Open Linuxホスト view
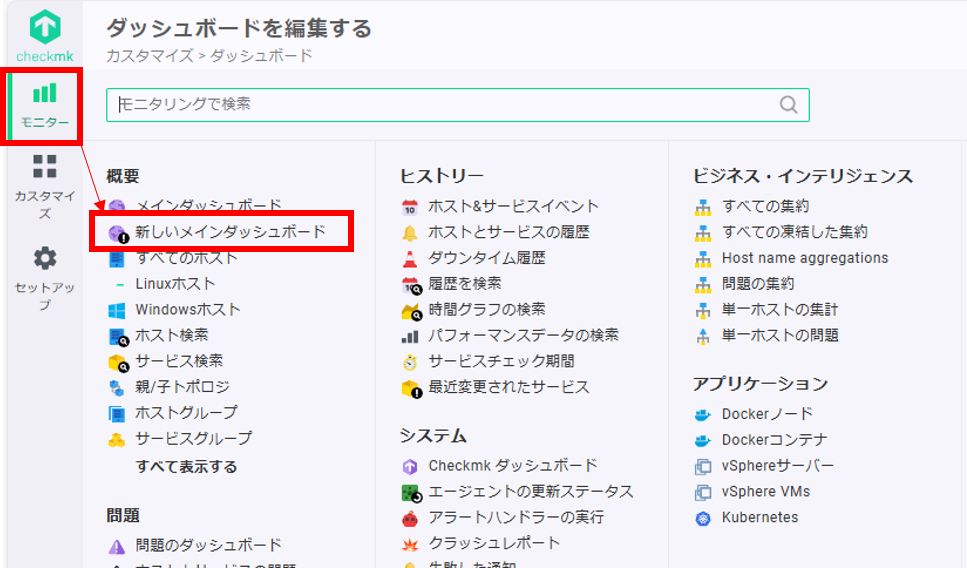This screenshot has width=967, height=568. tap(175, 284)
